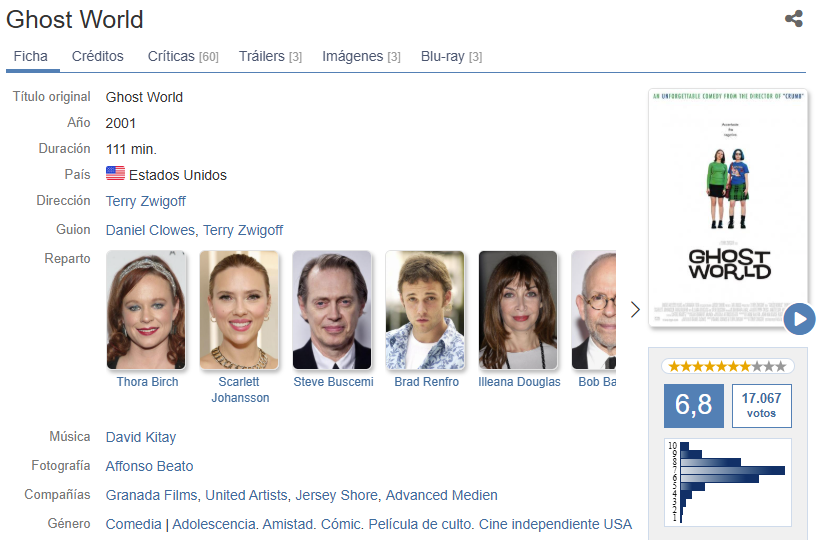Click Illeana Douglas's photo
820x540 pixels.
point(518,310)
